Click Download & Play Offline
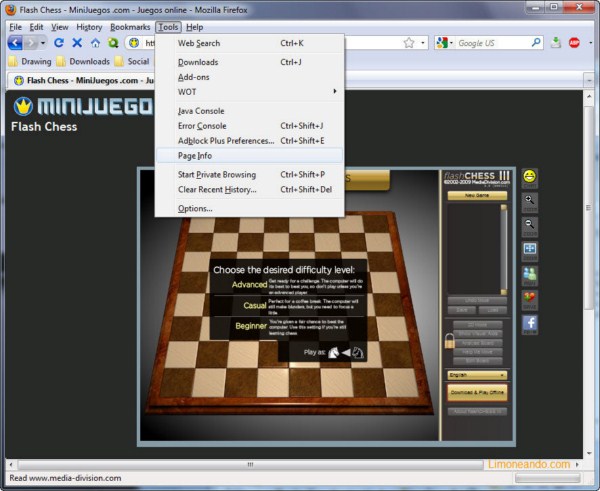Screen dimensions: 600x491 pos(477,392)
